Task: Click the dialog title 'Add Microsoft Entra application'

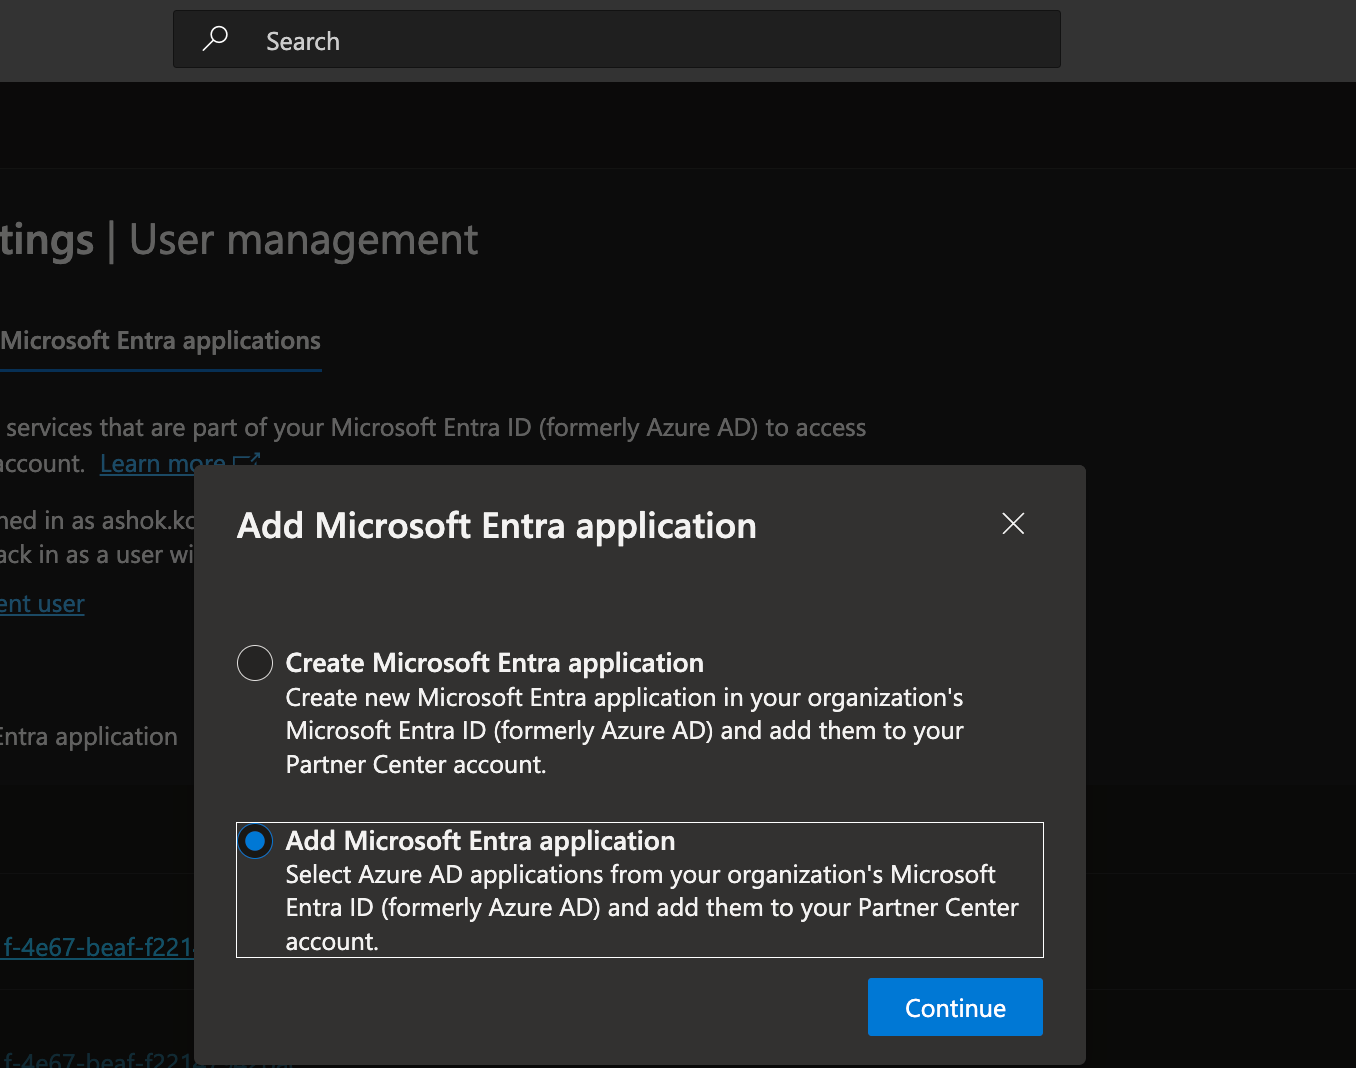Action: [497, 526]
